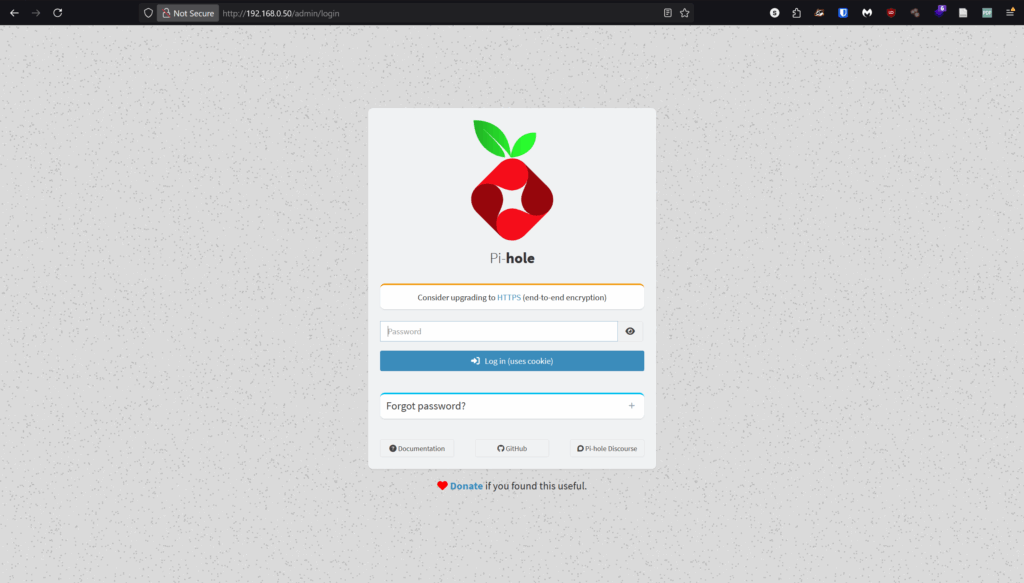This screenshot has width=1024, height=583.
Task: Reload the page with the refresh icon
Action: coord(57,13)
